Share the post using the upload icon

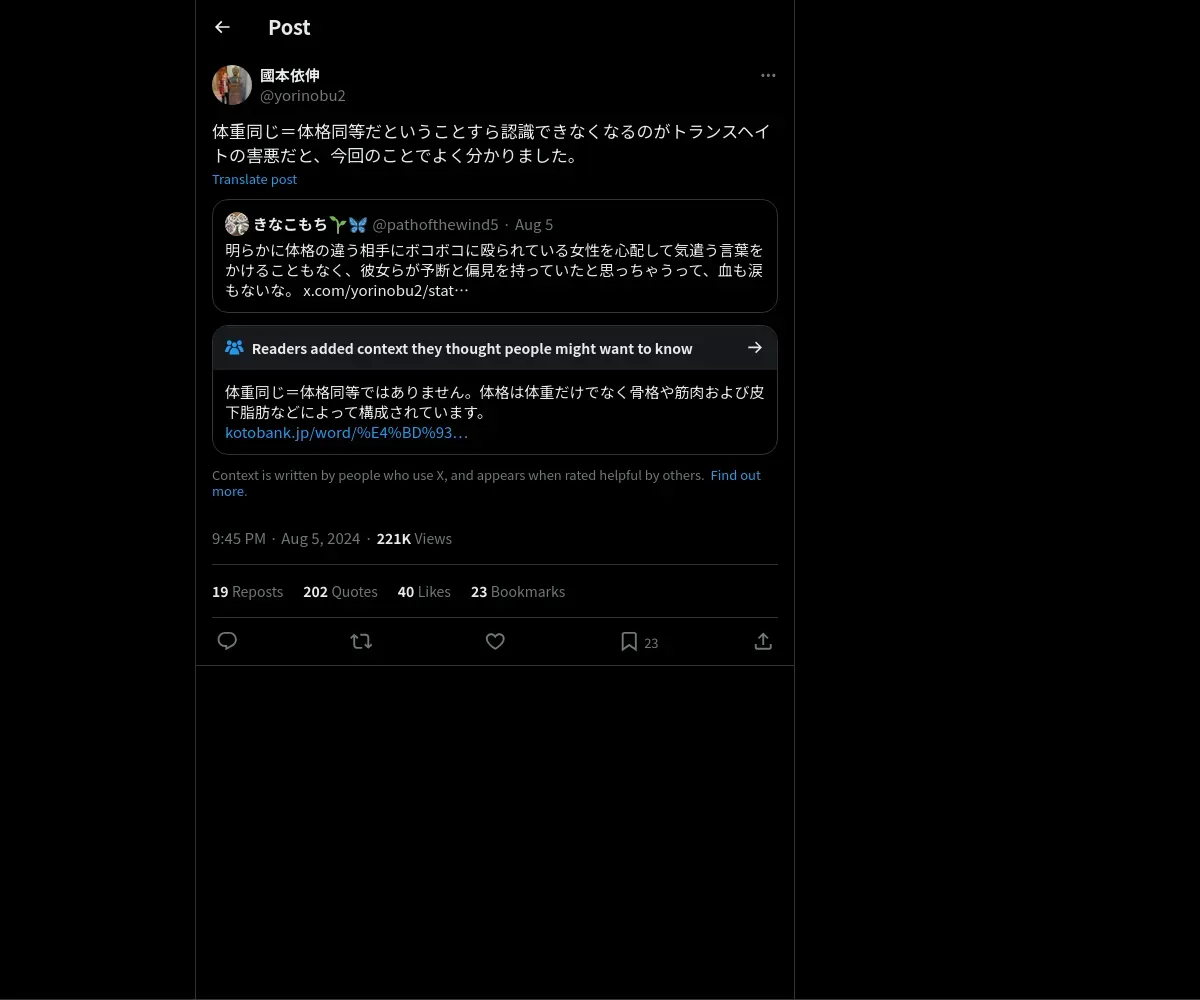763,641
